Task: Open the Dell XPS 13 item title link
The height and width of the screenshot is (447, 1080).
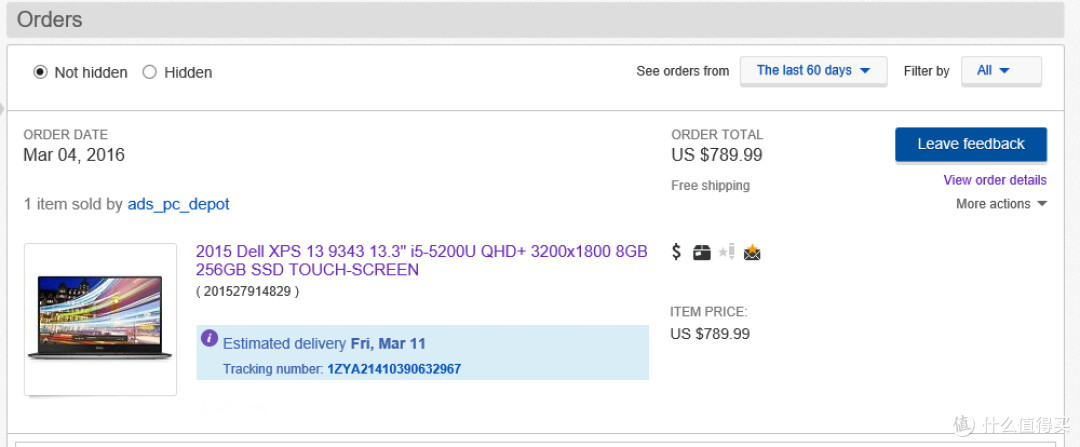Action: (422, 260)
